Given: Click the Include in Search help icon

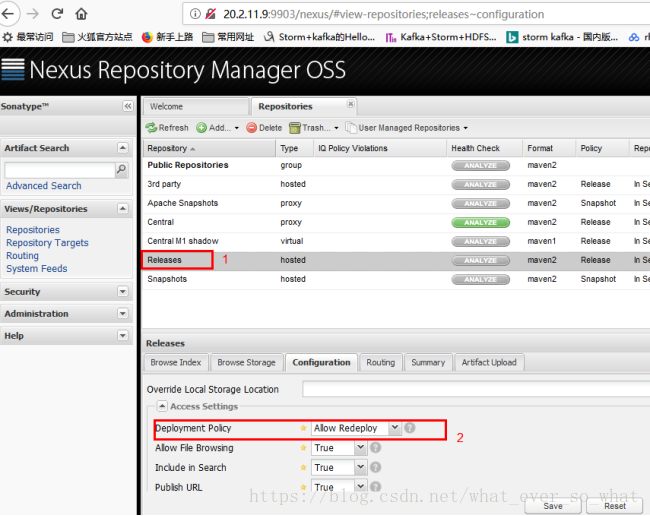Looking at the screenshot, I should pyautogui.click(x=376, y=468).
